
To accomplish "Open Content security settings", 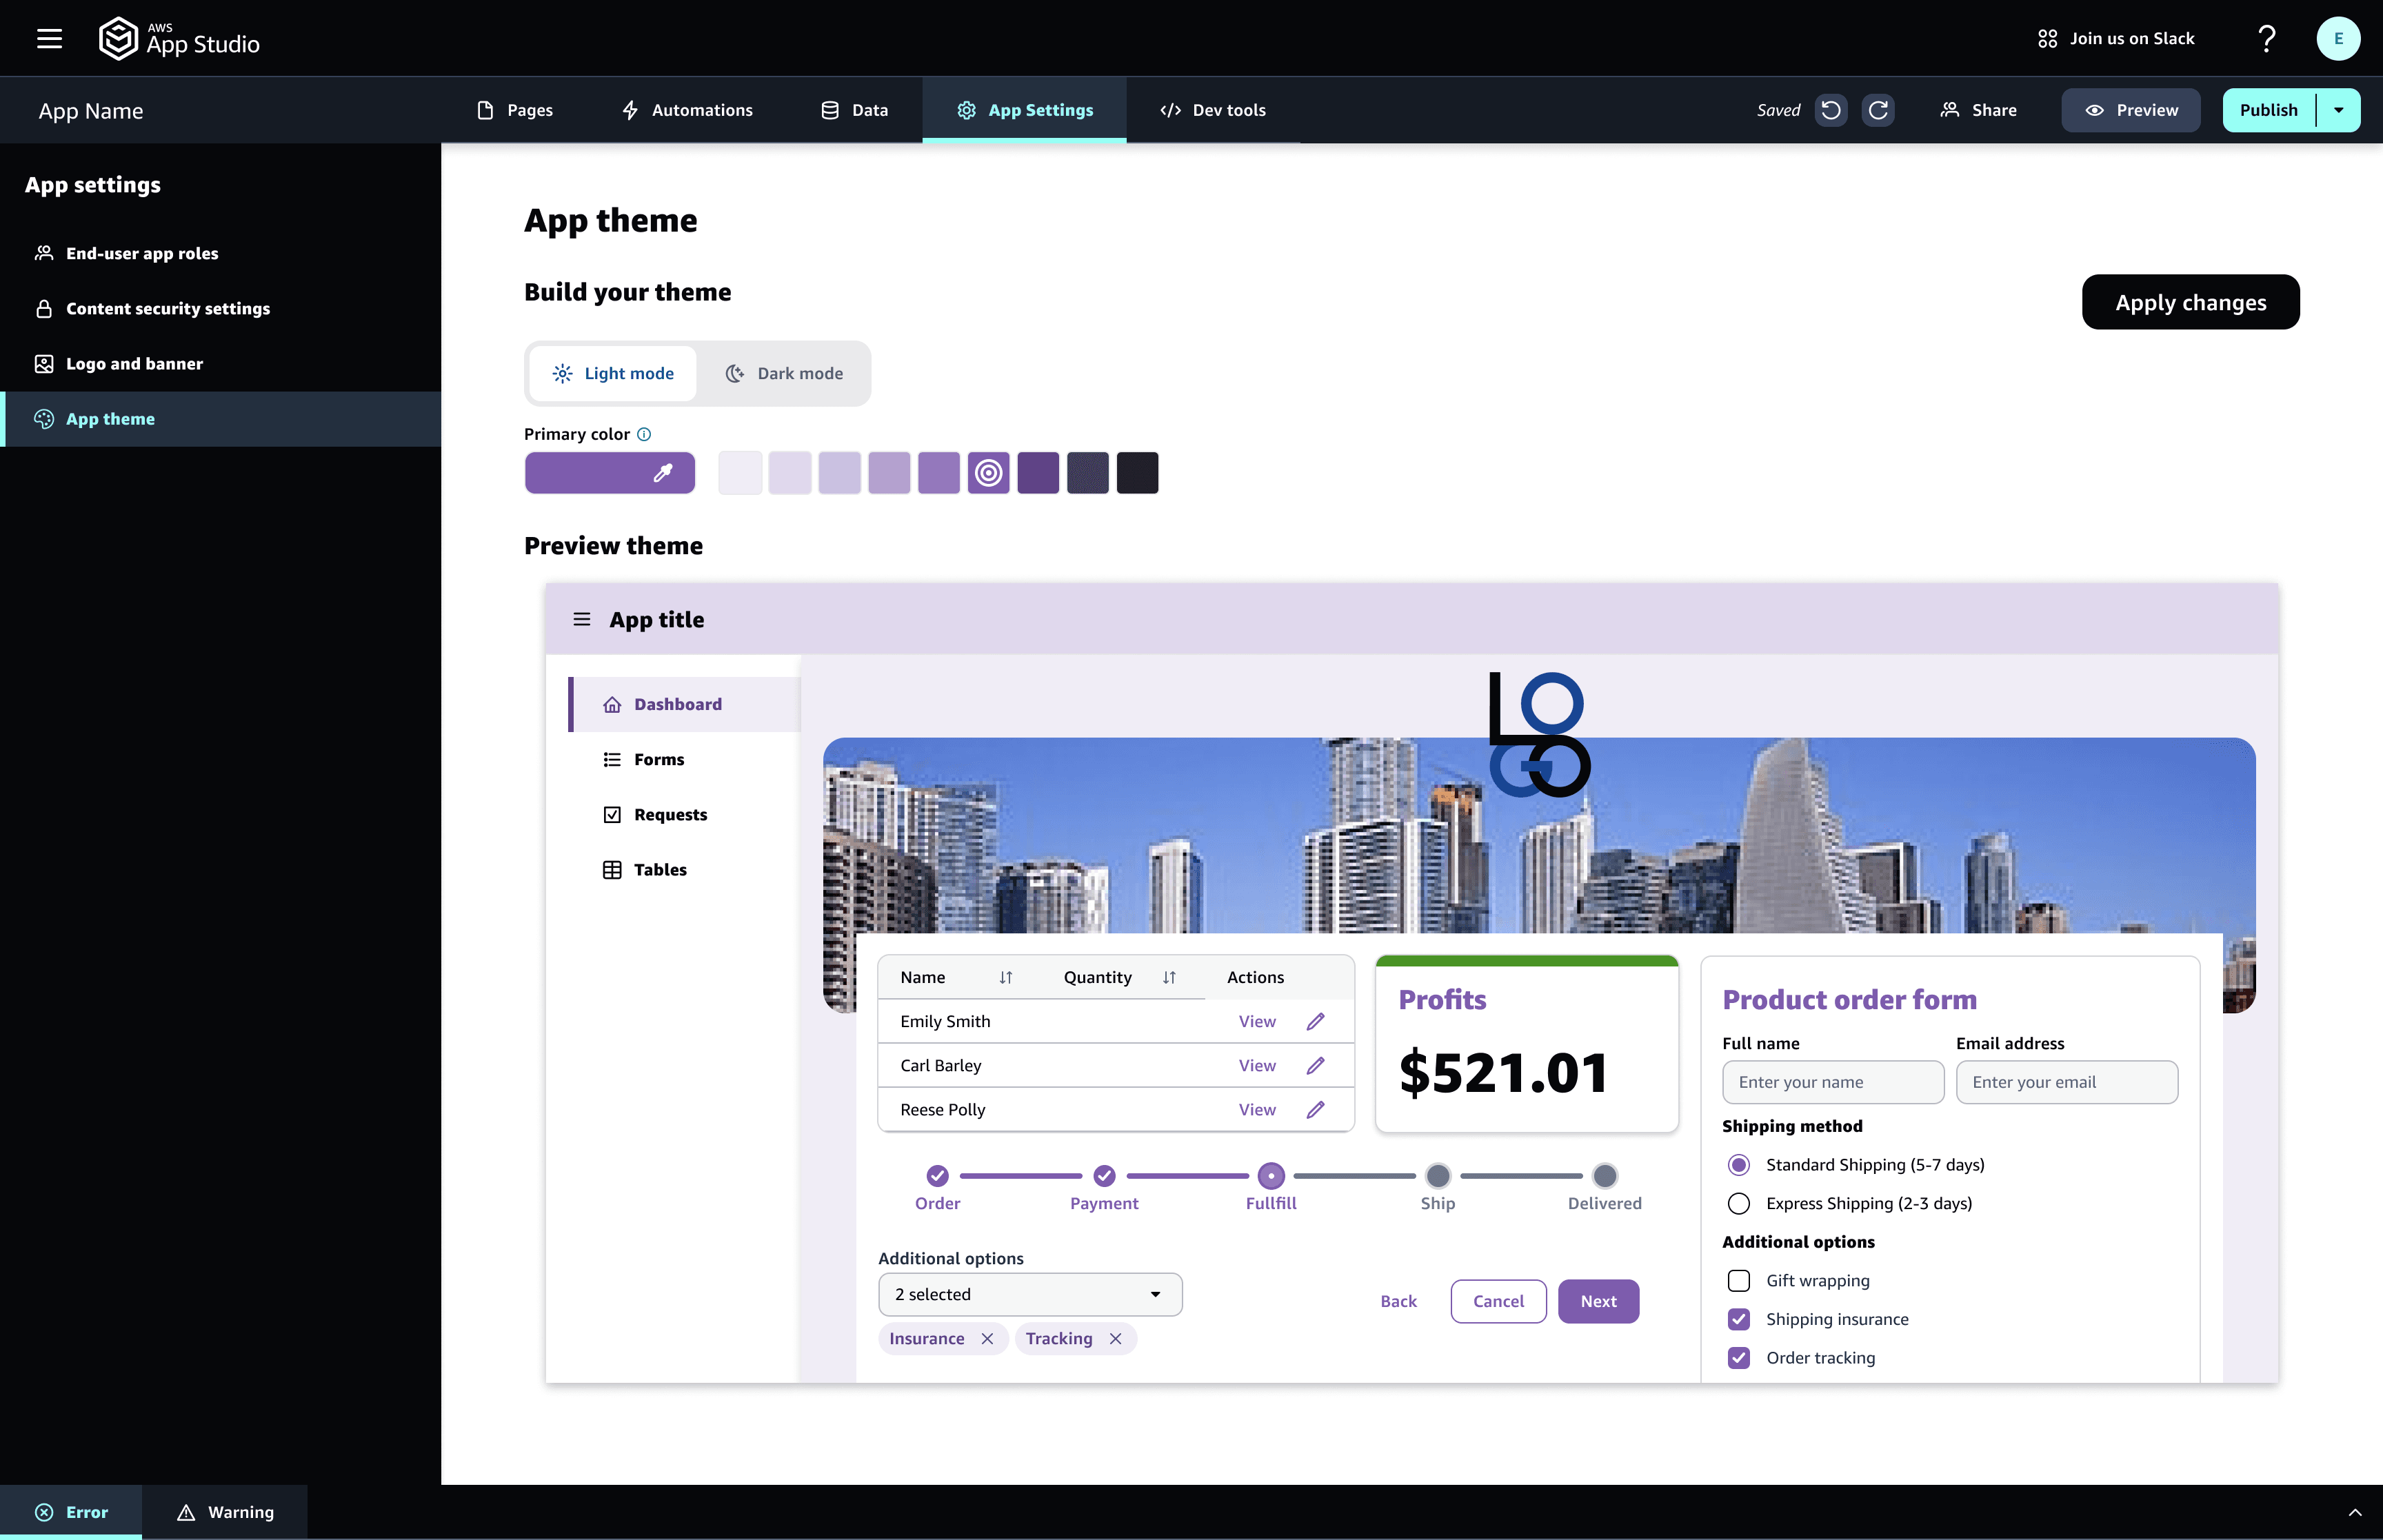I will pos(220,309).
